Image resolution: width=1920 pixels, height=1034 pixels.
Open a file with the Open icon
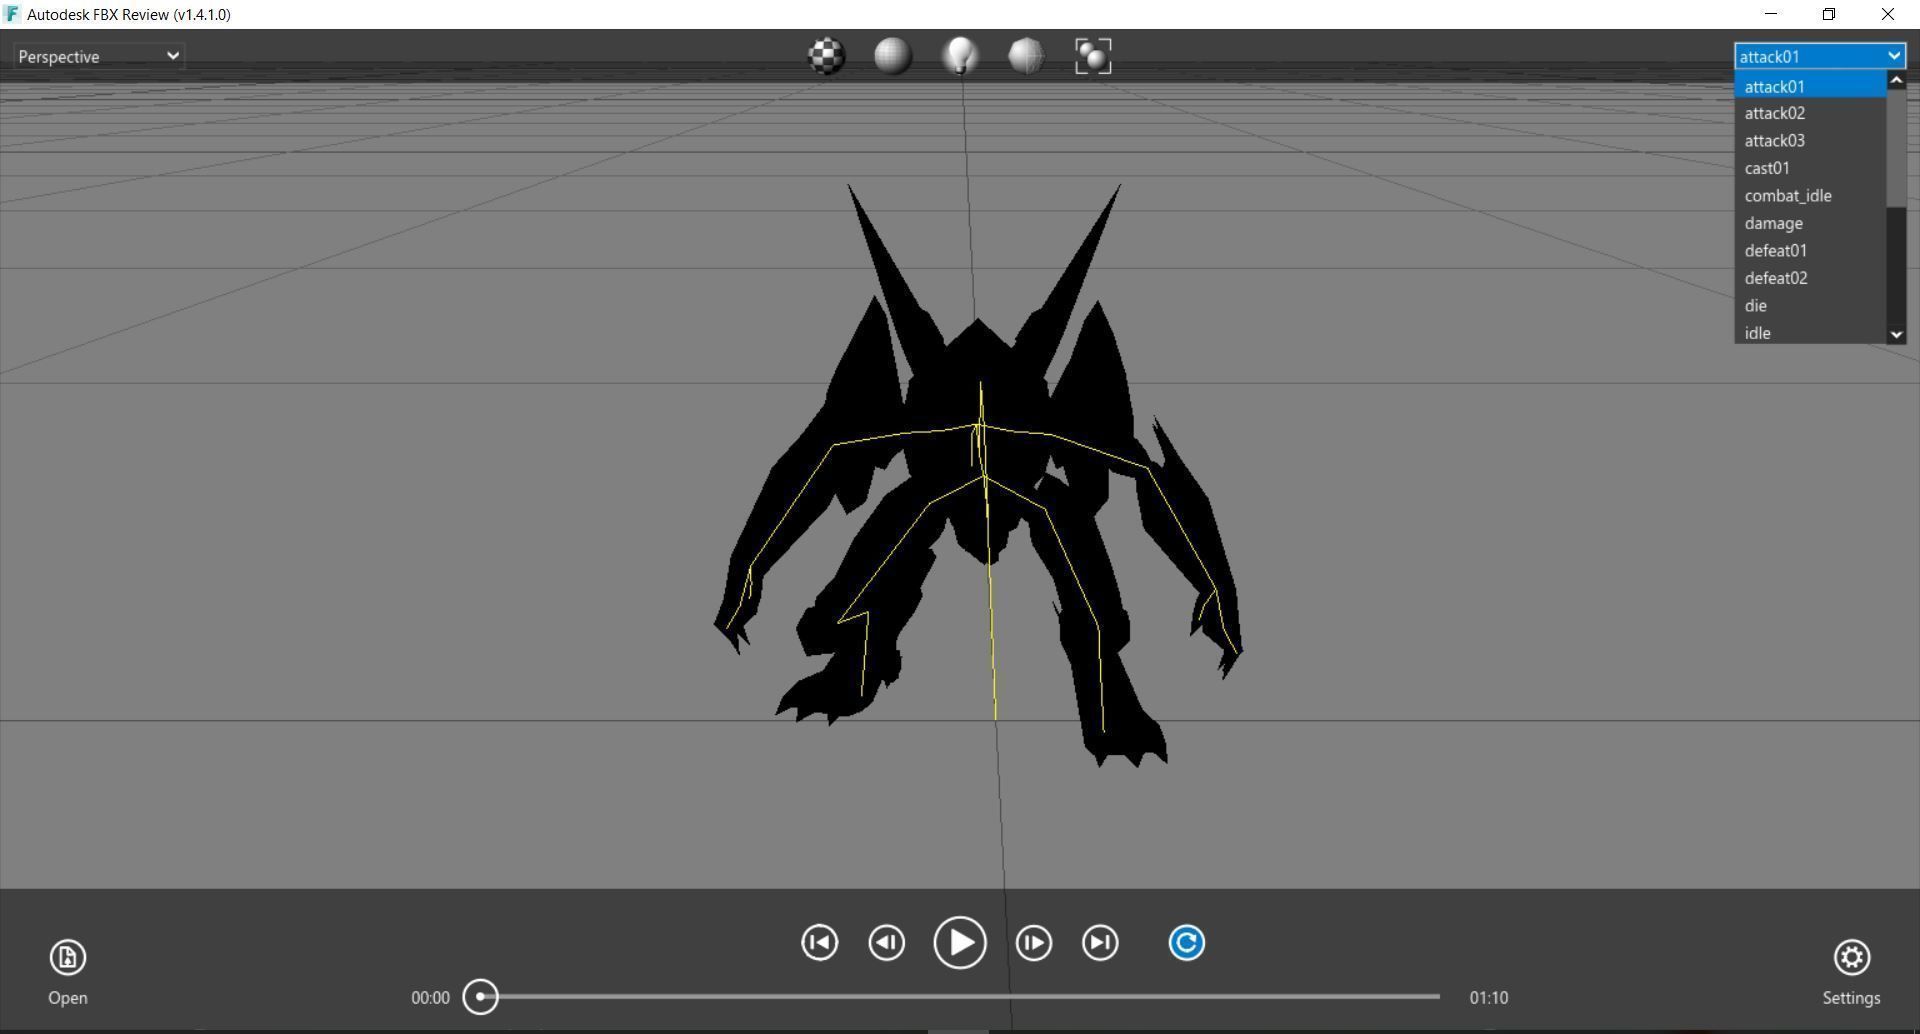tap(68, 958)
